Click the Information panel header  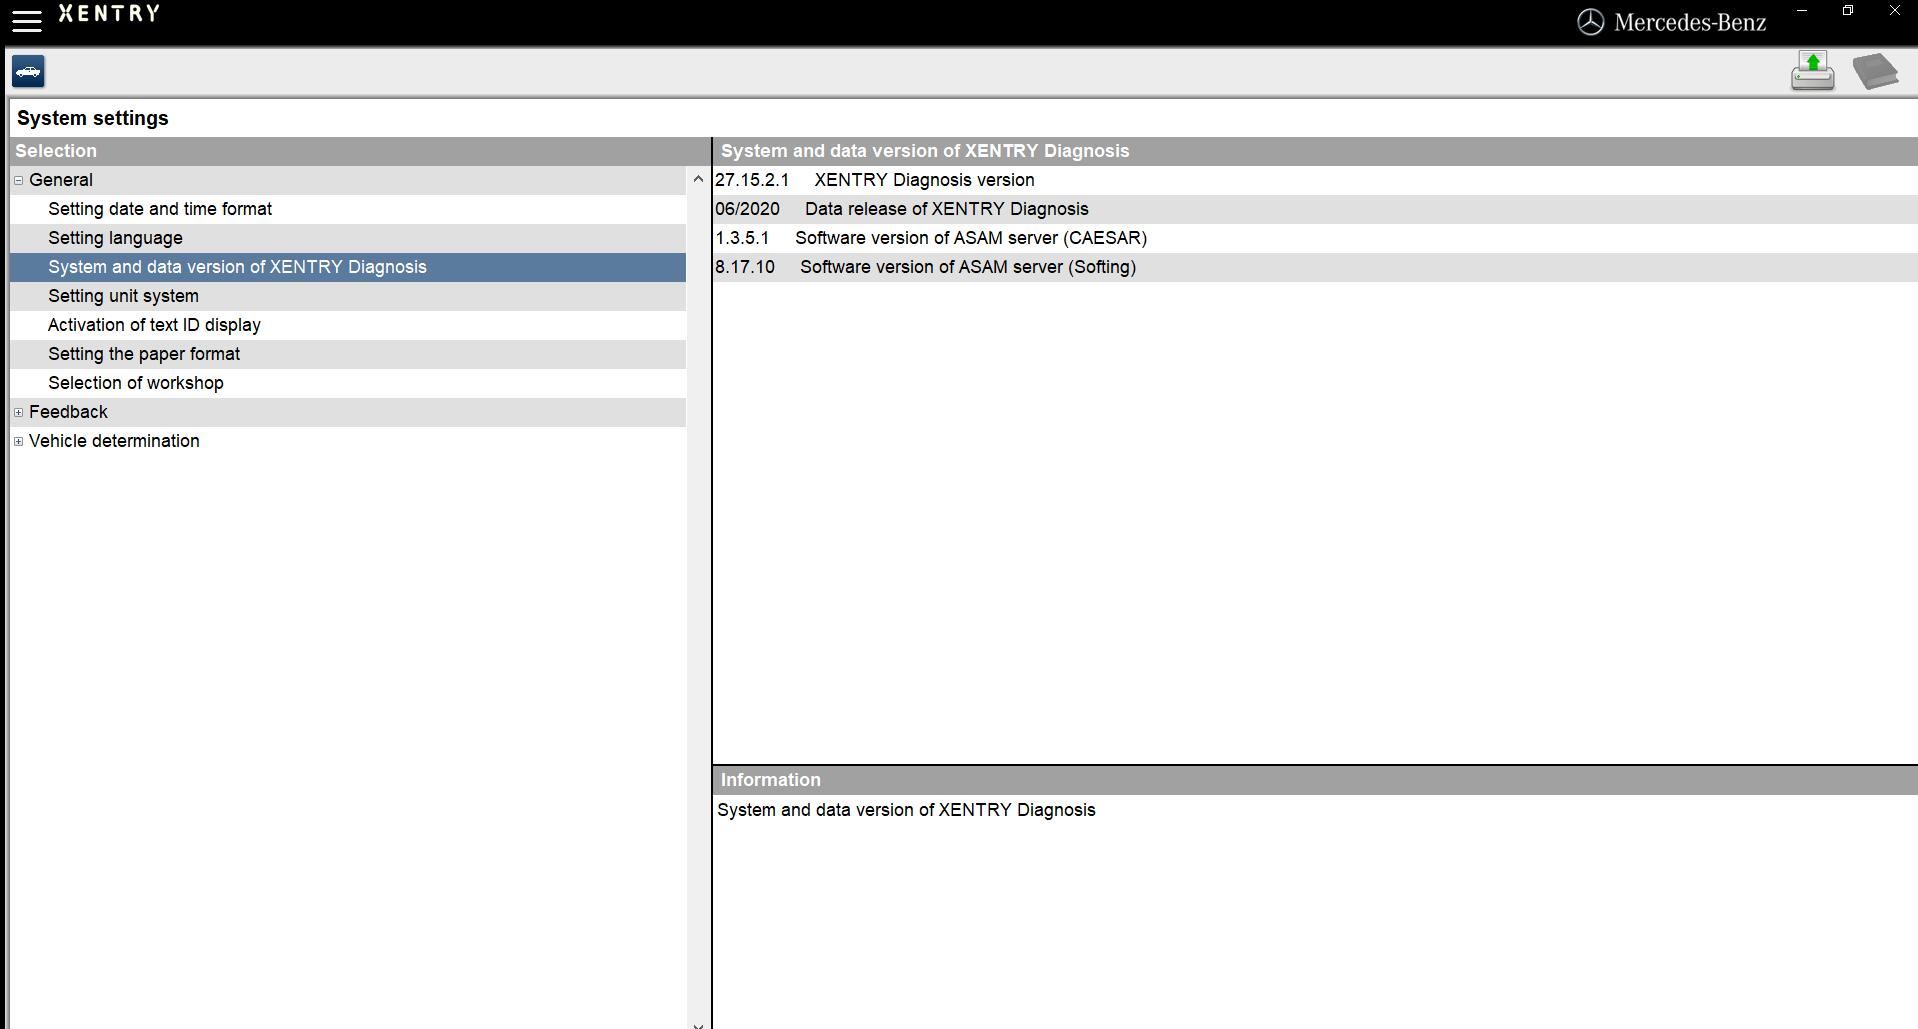coord(1315,780)
